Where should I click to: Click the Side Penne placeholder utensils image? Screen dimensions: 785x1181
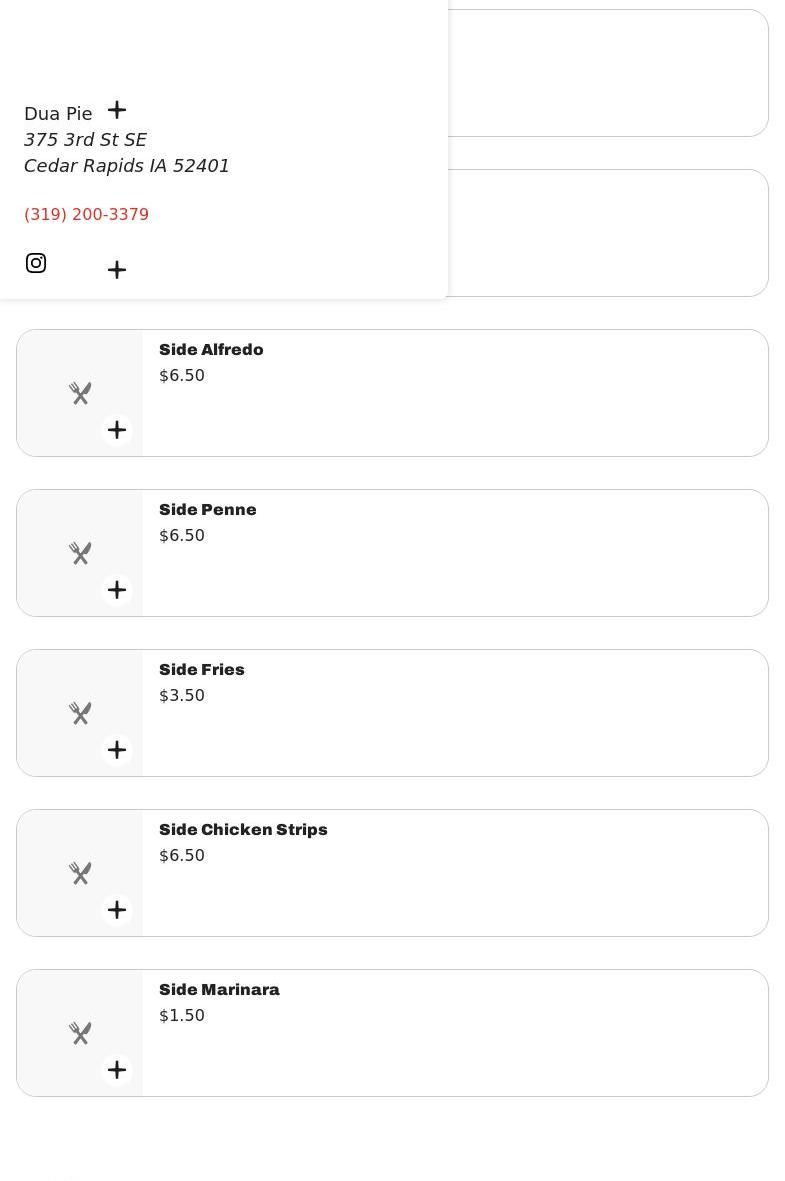click(x=80, y=553)
